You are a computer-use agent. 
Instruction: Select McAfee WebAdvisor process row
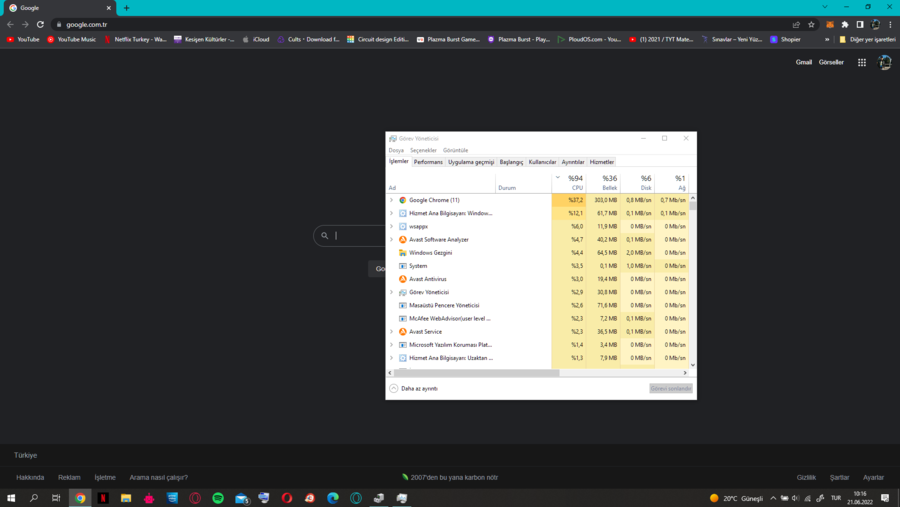[538, 319]
